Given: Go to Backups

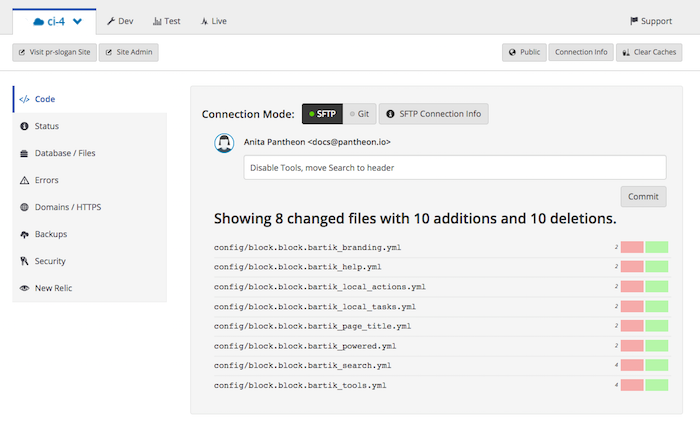Looking at the screenshot, I should 89,234.
